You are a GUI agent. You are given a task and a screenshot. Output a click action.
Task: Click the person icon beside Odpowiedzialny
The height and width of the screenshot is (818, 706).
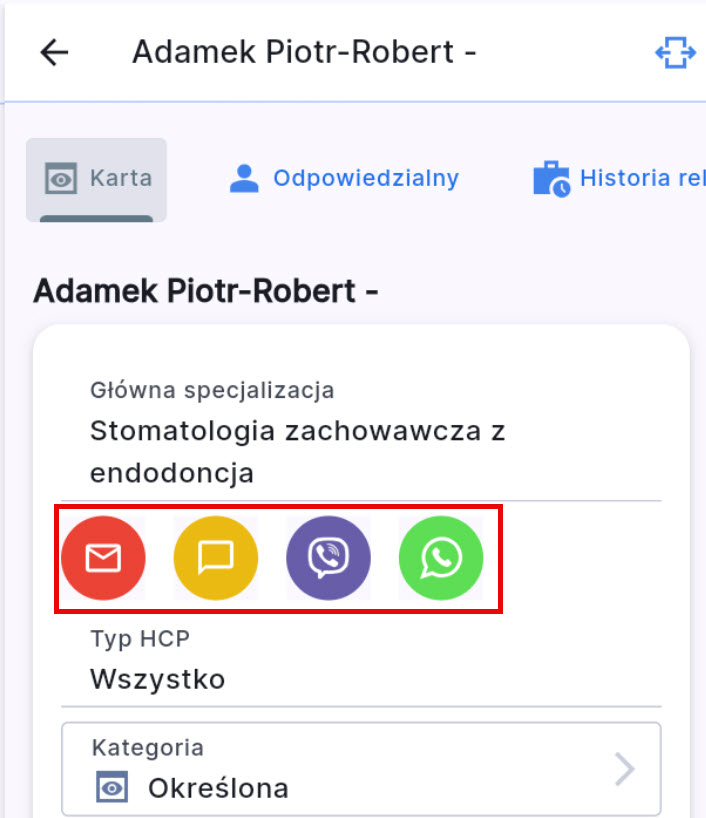tap(244, 178)
